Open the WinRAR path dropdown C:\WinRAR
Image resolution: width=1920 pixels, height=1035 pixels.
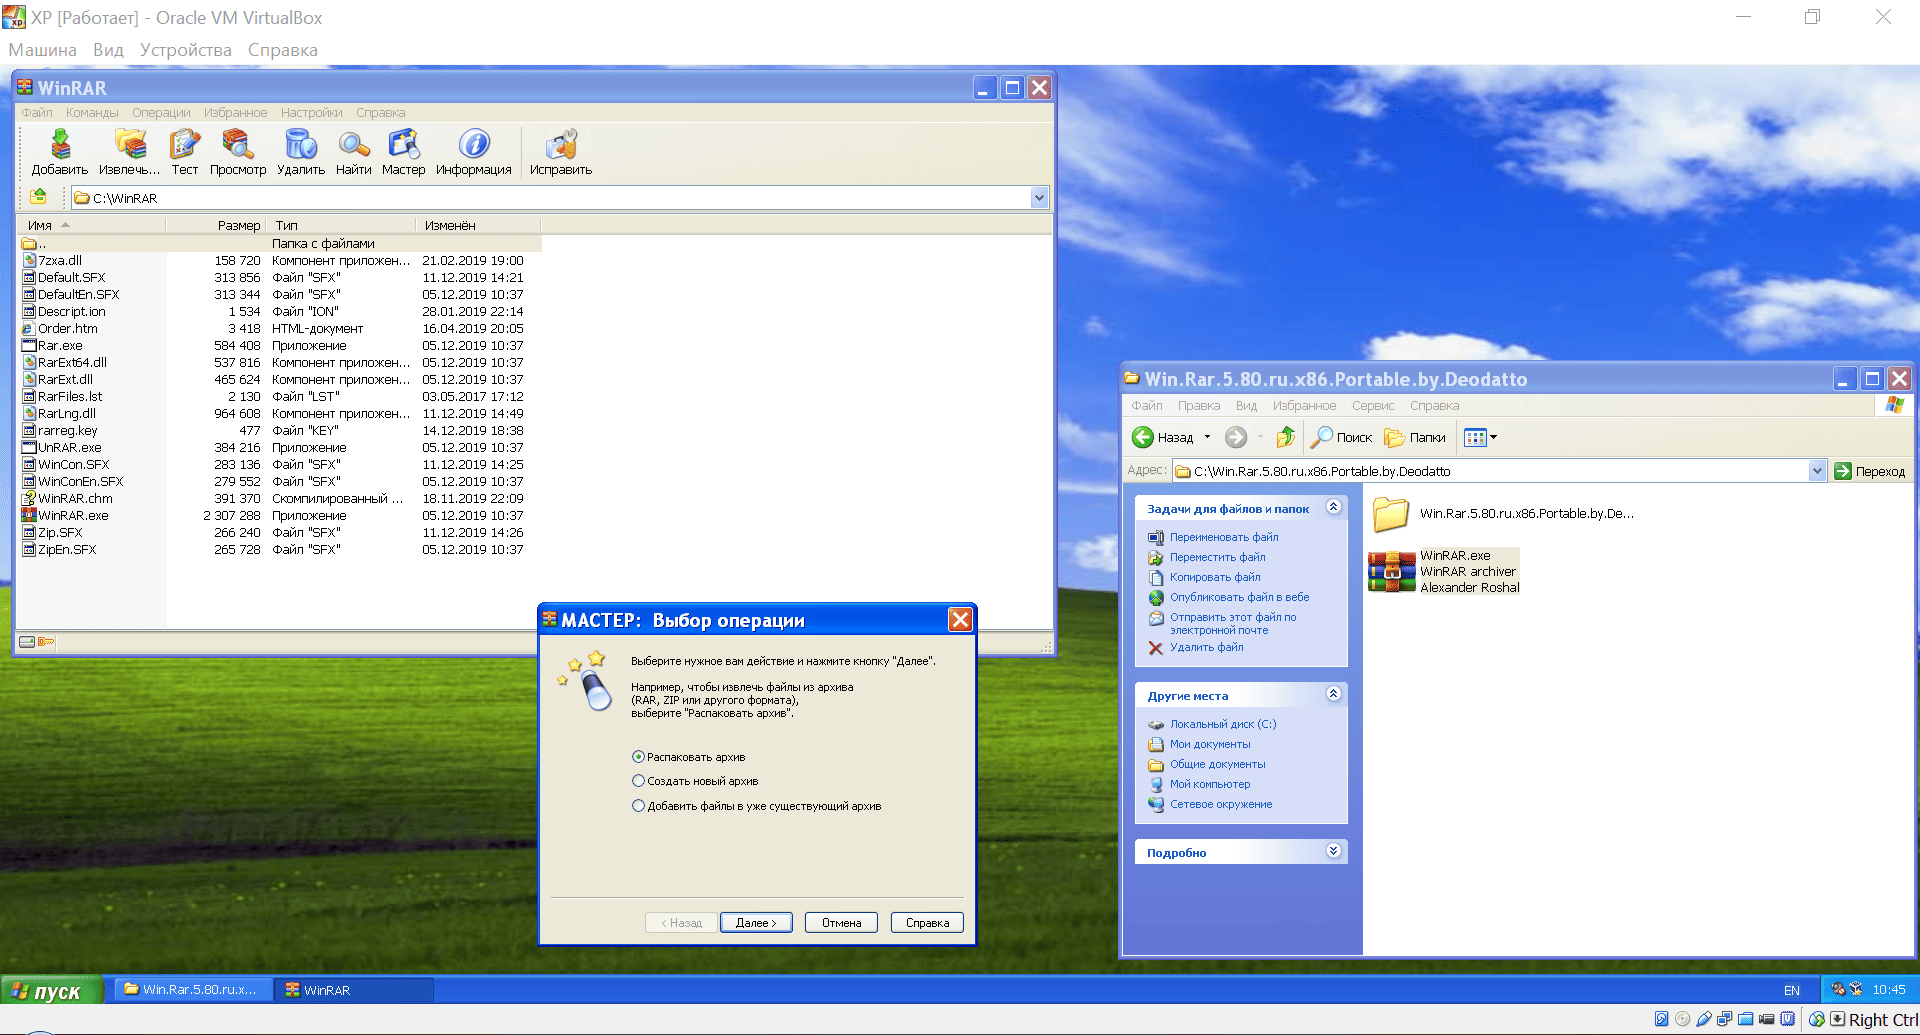tap(1039, 198)
